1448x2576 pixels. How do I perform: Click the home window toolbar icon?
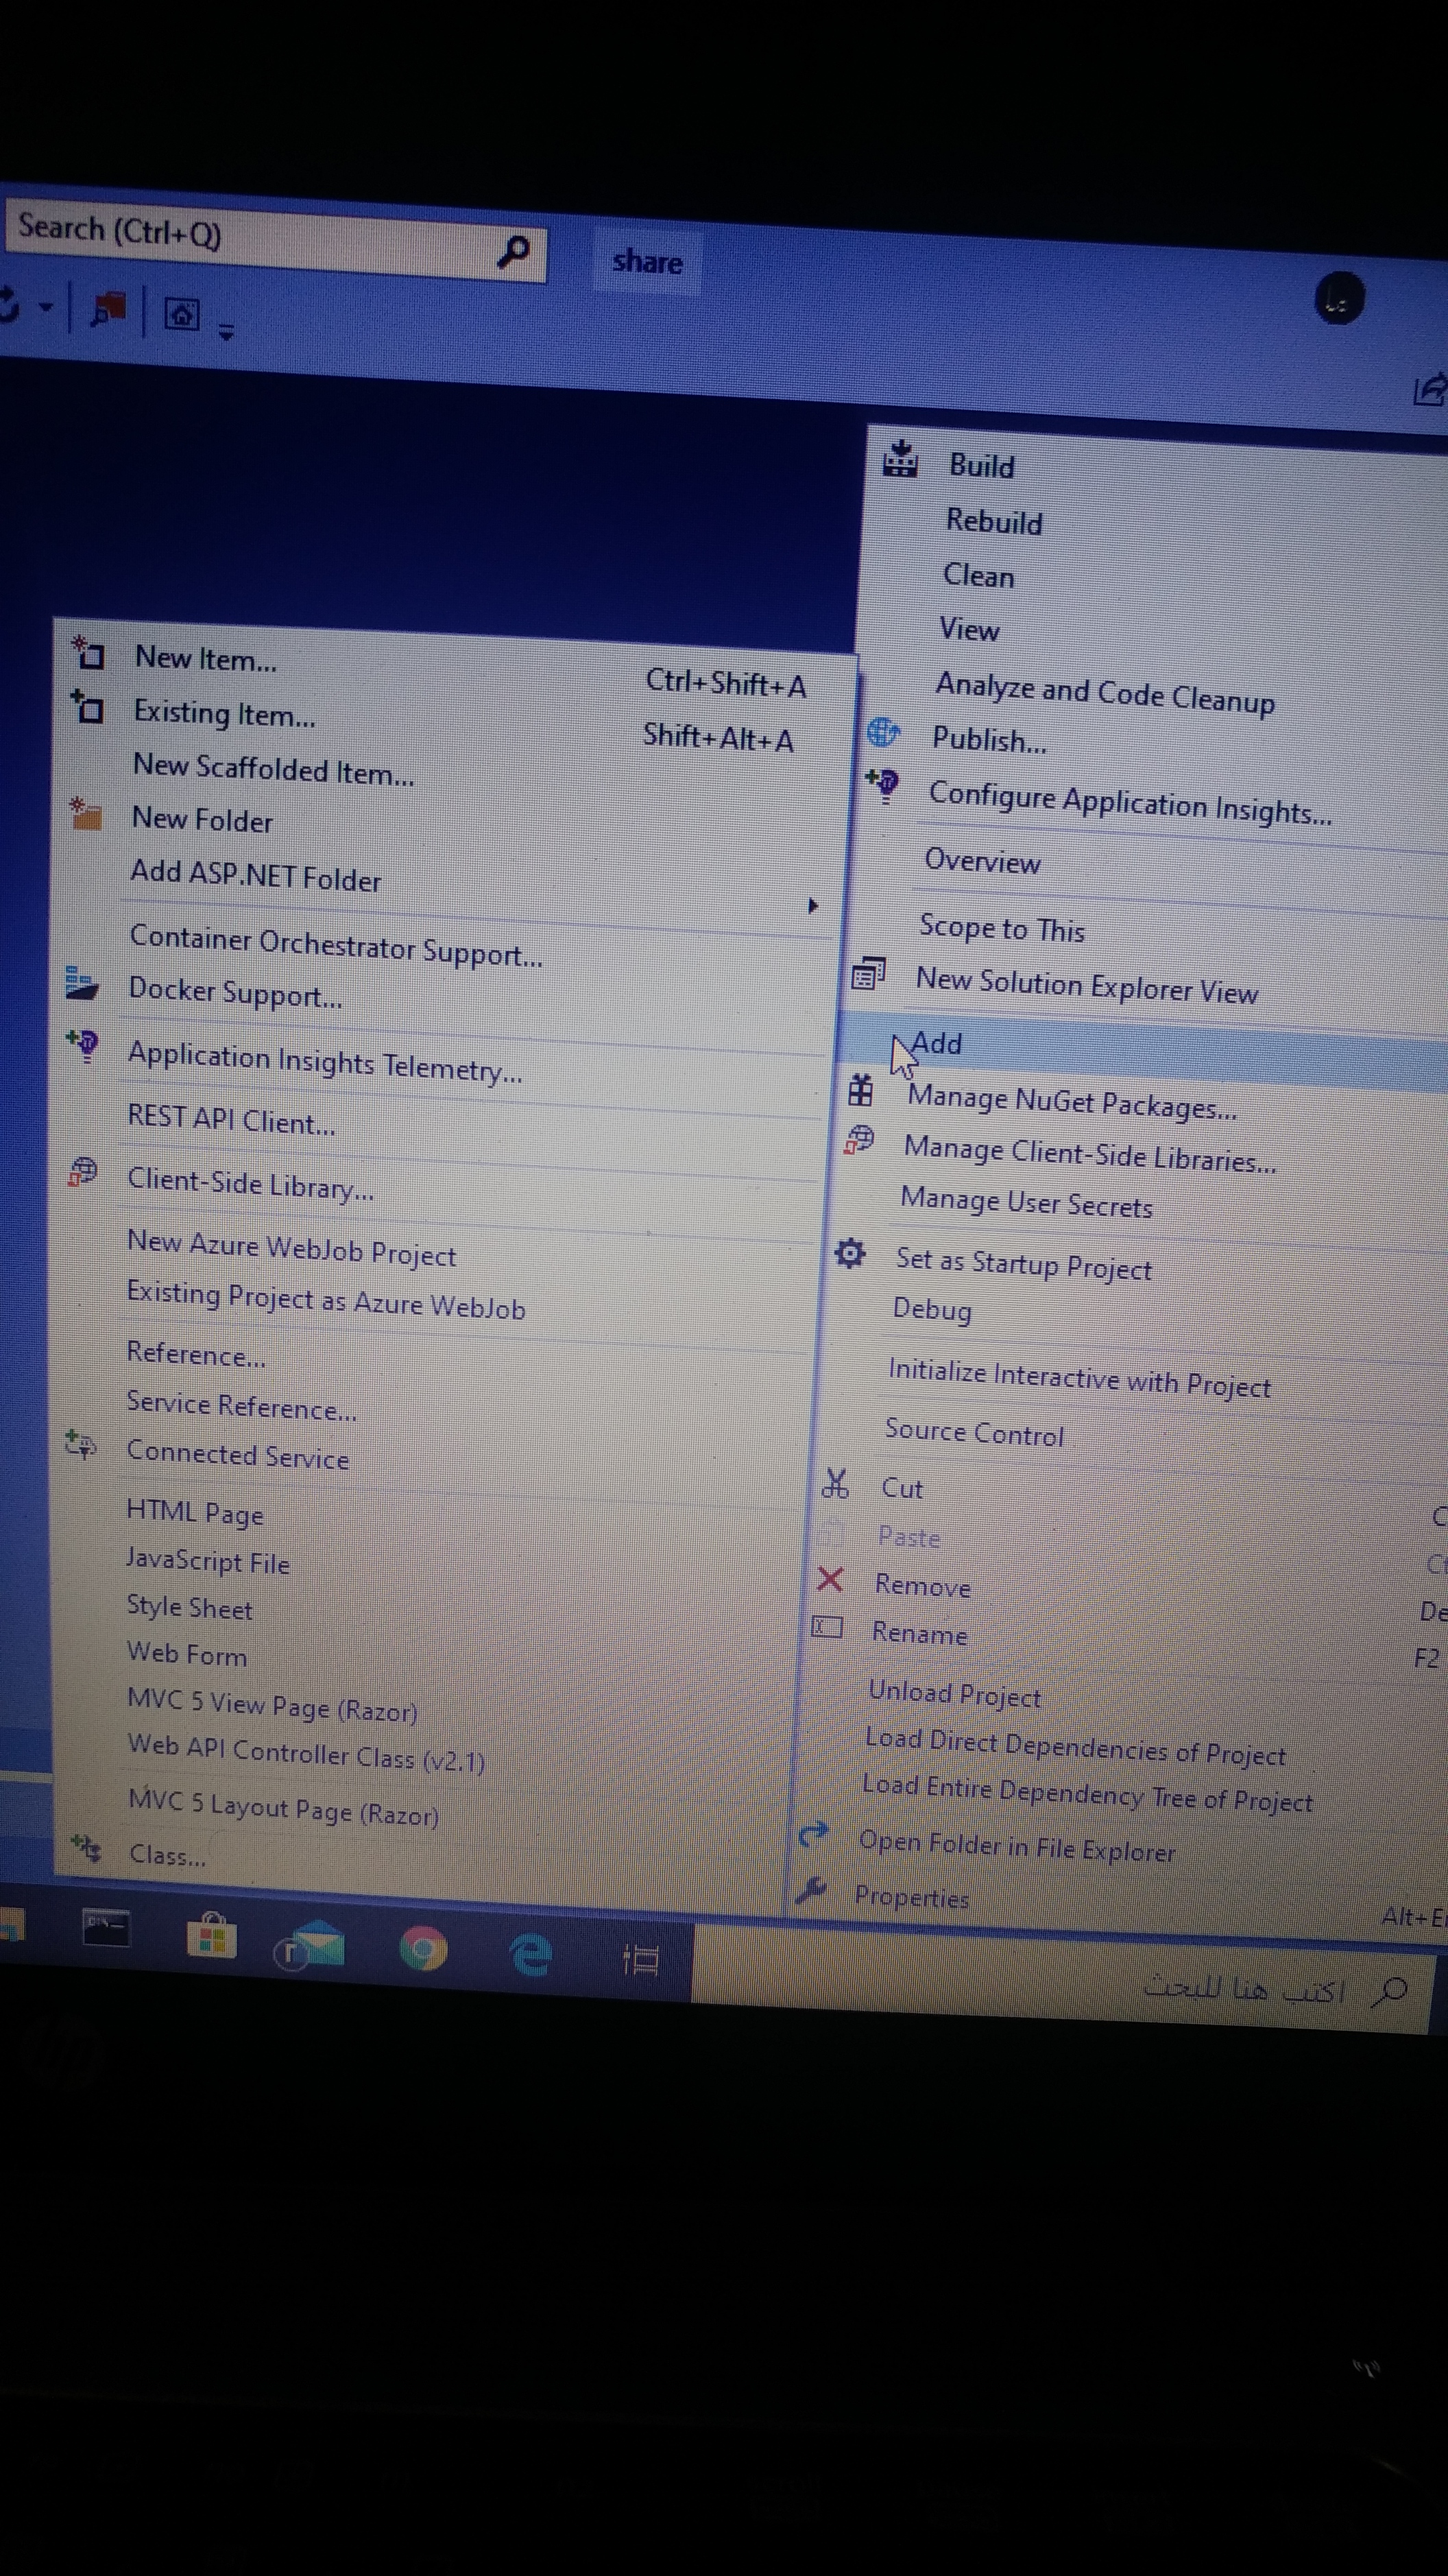click(x=182, y=315)
